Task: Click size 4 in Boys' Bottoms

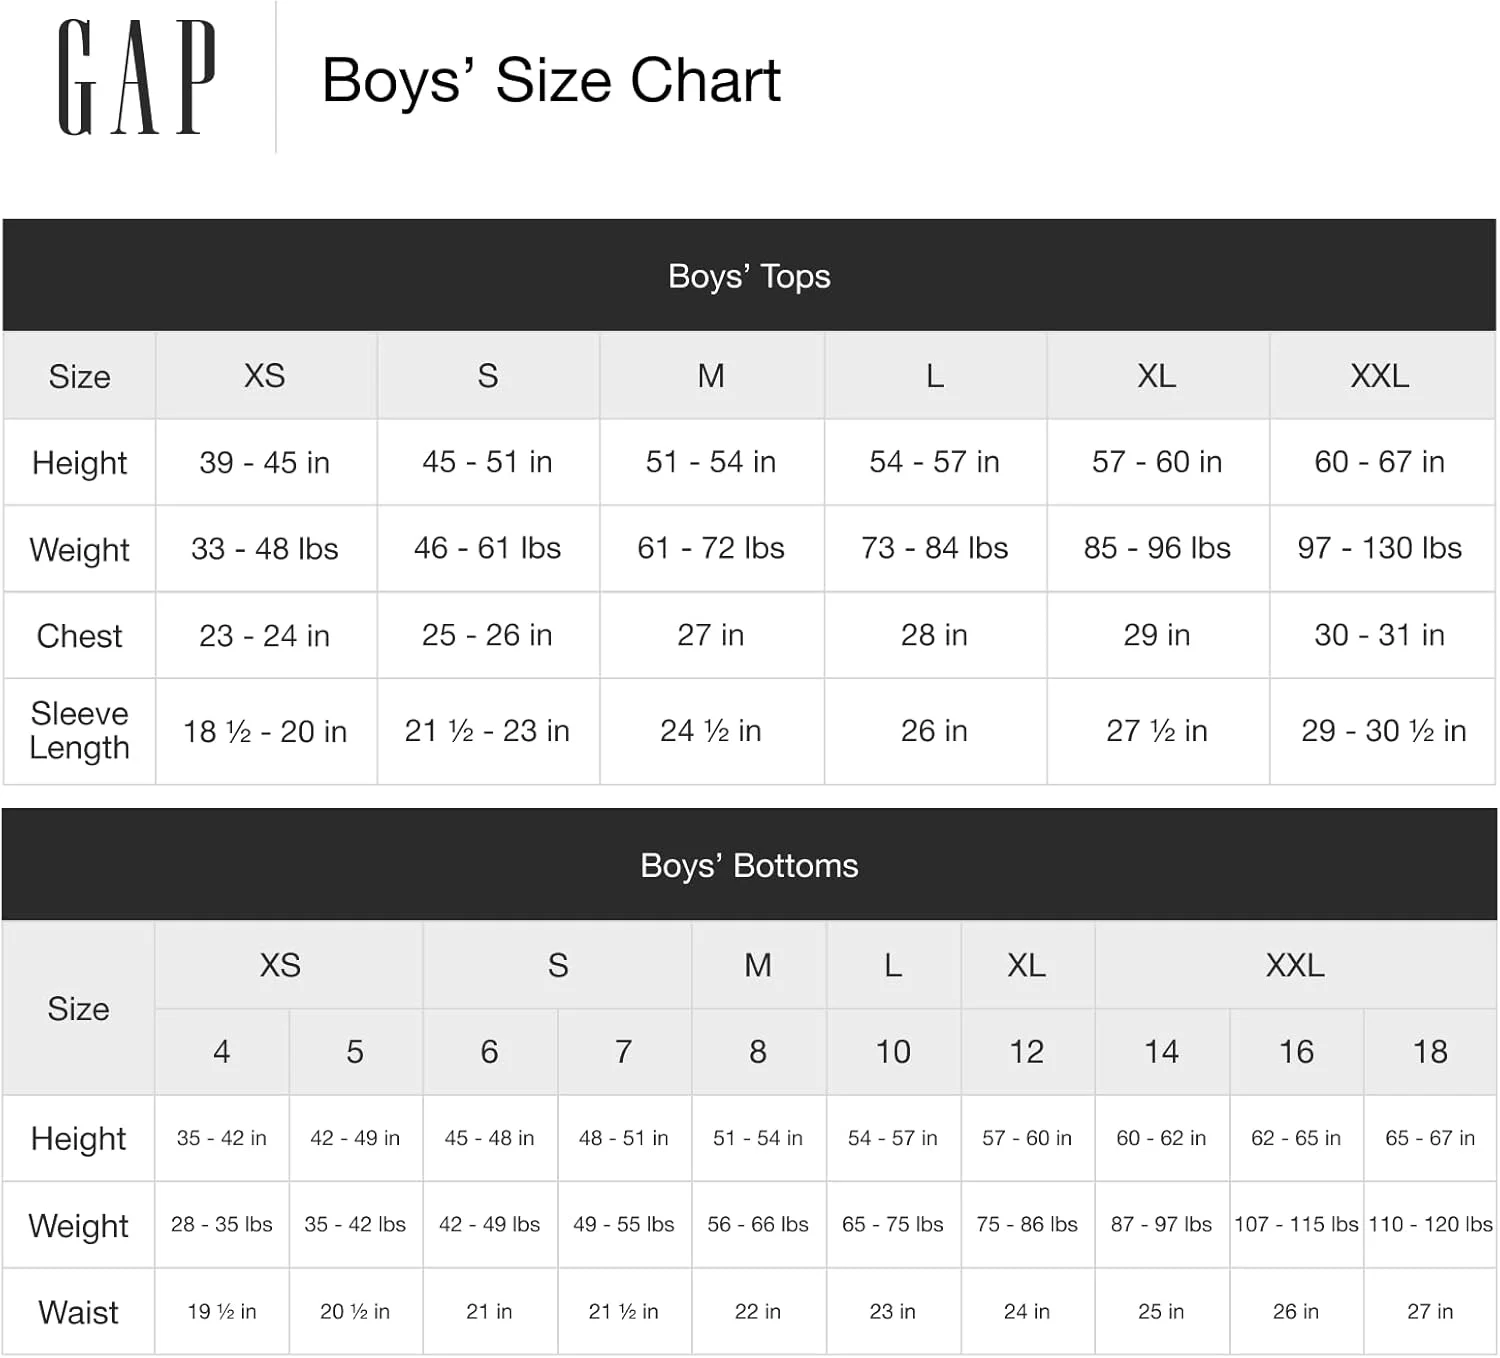Action: (222, 1052)
